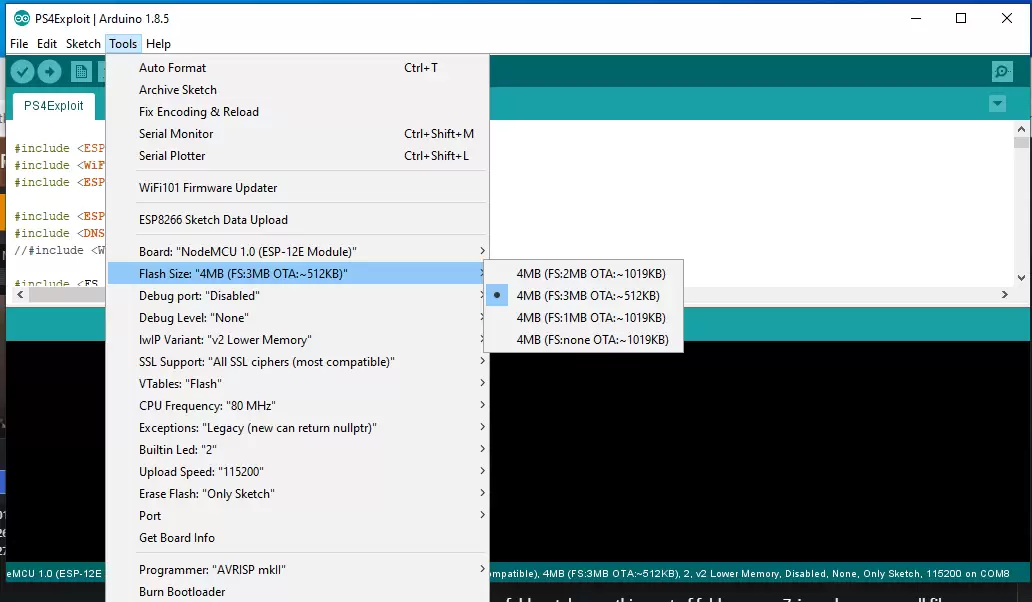The width and height of the screenshot is (1032, 602).
Task: Switch to the PS4Exploit sketch tab
Action: tap(54, 106)
